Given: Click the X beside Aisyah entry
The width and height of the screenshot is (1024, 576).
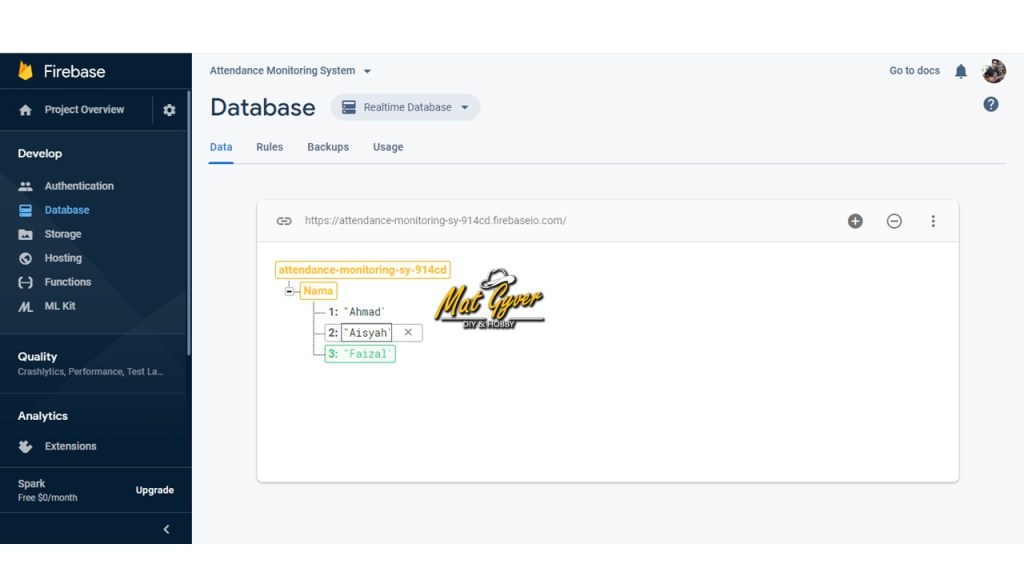Looking at the screenshot, I should [408, 332].
